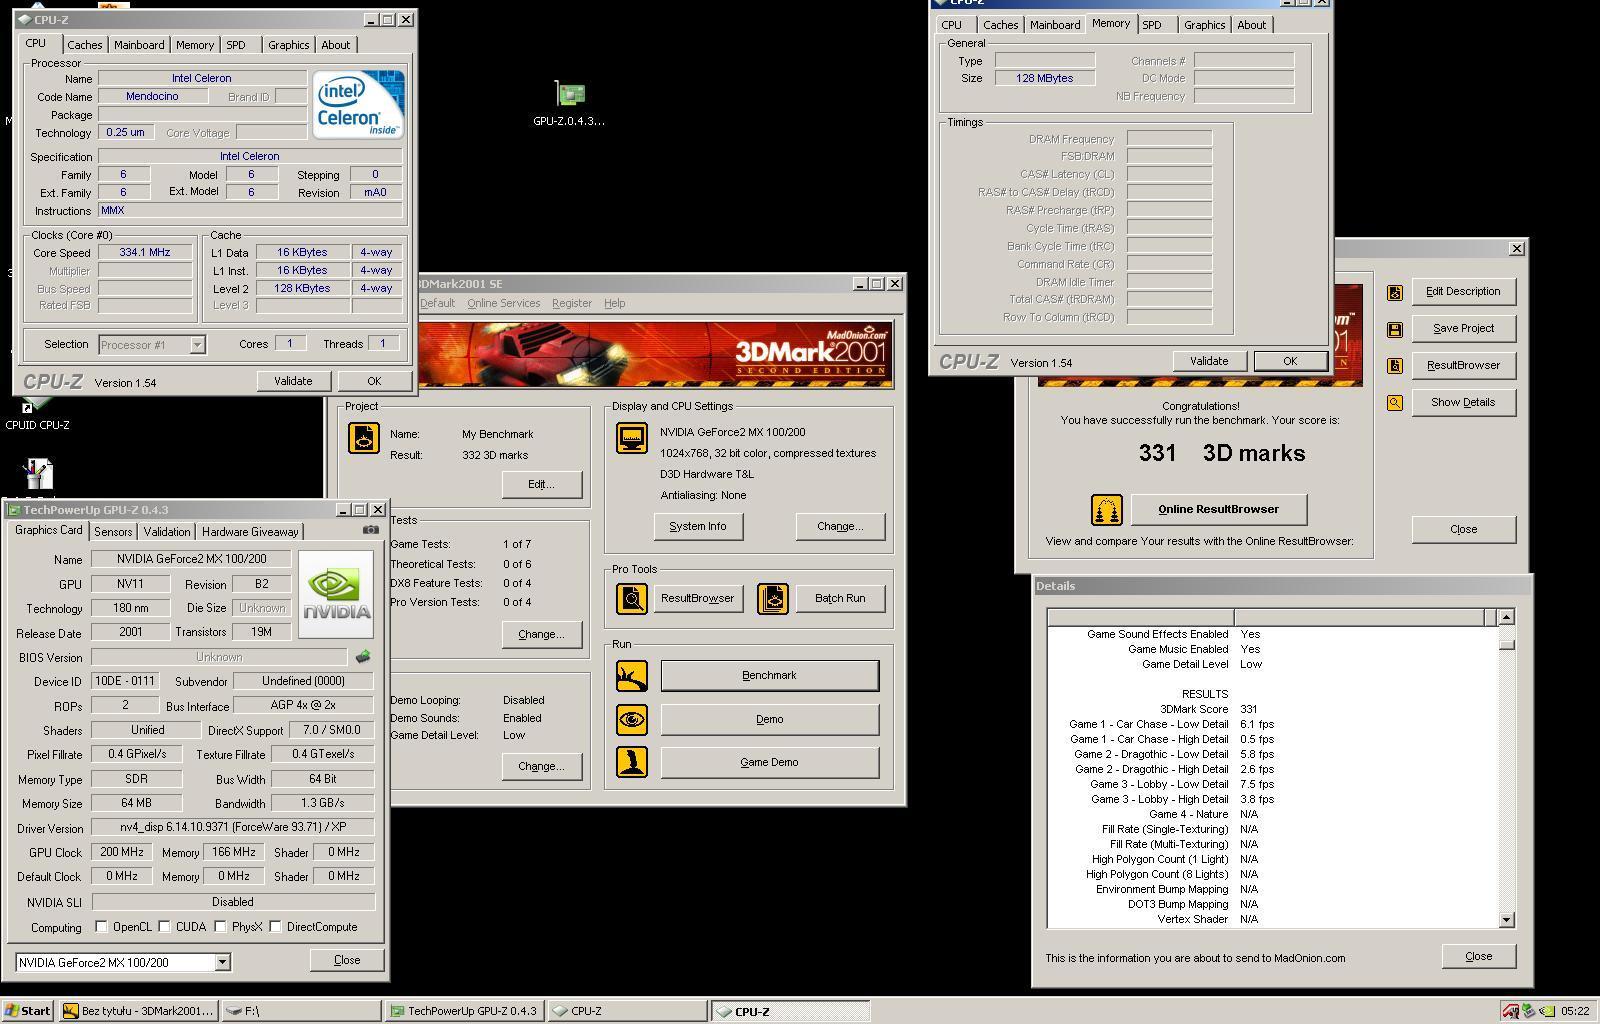Viewport: 1600px width, 1024px height.
Task: Click the tray icon next to the clock
Action: (1547, 1011)
